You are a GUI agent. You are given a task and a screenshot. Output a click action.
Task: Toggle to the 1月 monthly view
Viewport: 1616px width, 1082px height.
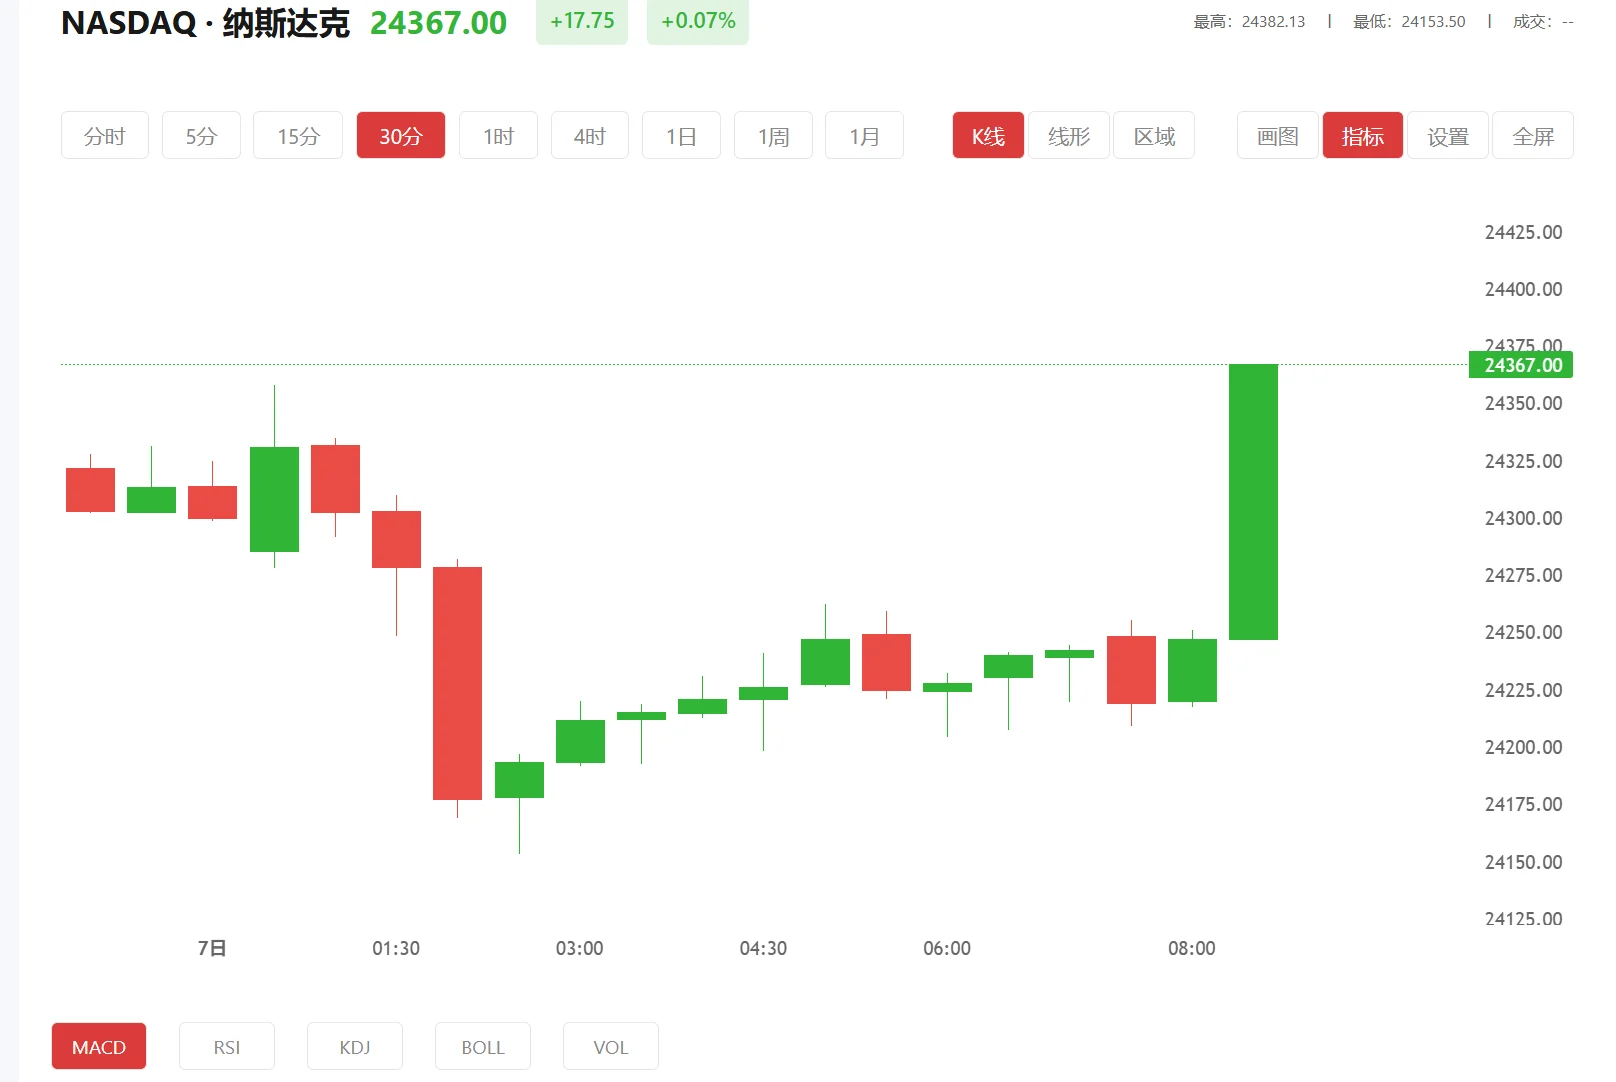point(863,135)
